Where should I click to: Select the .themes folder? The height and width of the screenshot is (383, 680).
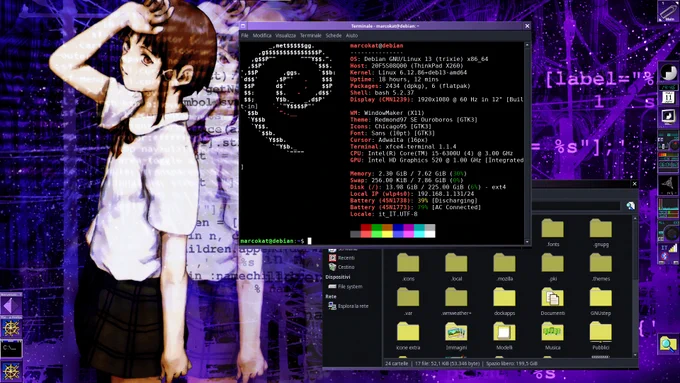pos(601,267)
